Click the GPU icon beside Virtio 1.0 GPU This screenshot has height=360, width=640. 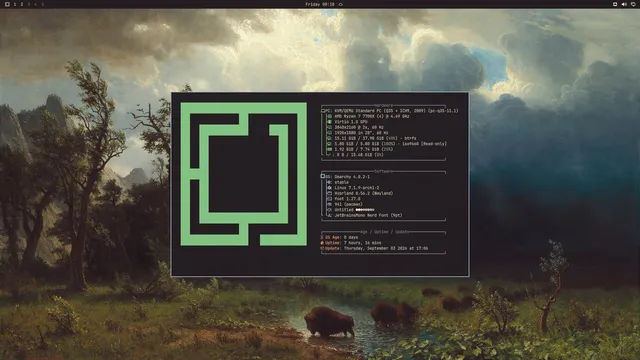pos(329,122)
